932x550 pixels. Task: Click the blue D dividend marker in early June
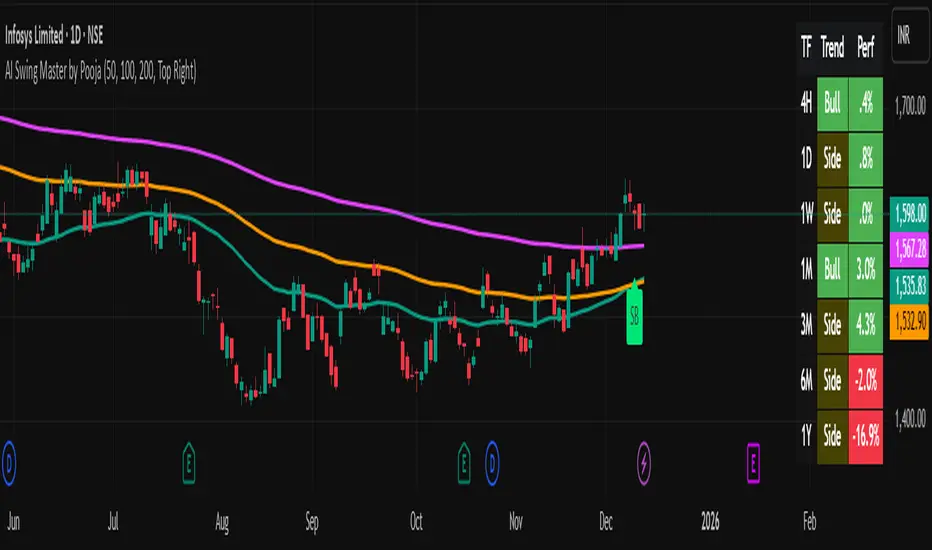8,463
